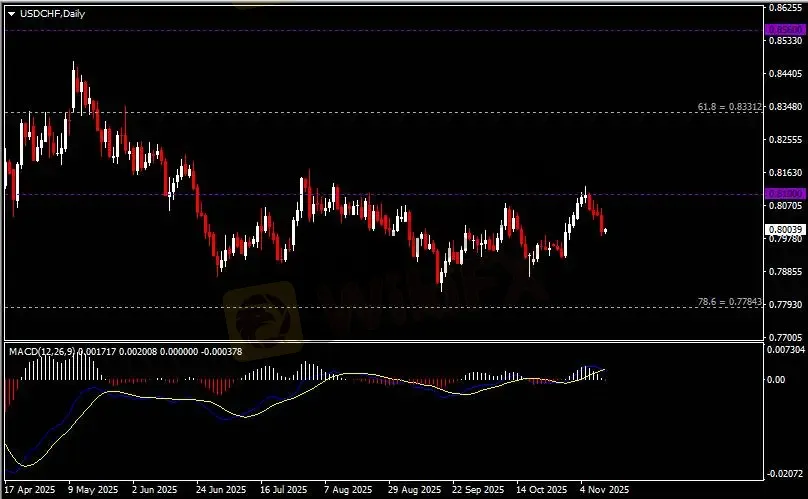The height and width of the screenshot is (499, 808).
Task: Select the 61.8 = 0.83312 Fibonacci label
Action: [x=729, y=107]
